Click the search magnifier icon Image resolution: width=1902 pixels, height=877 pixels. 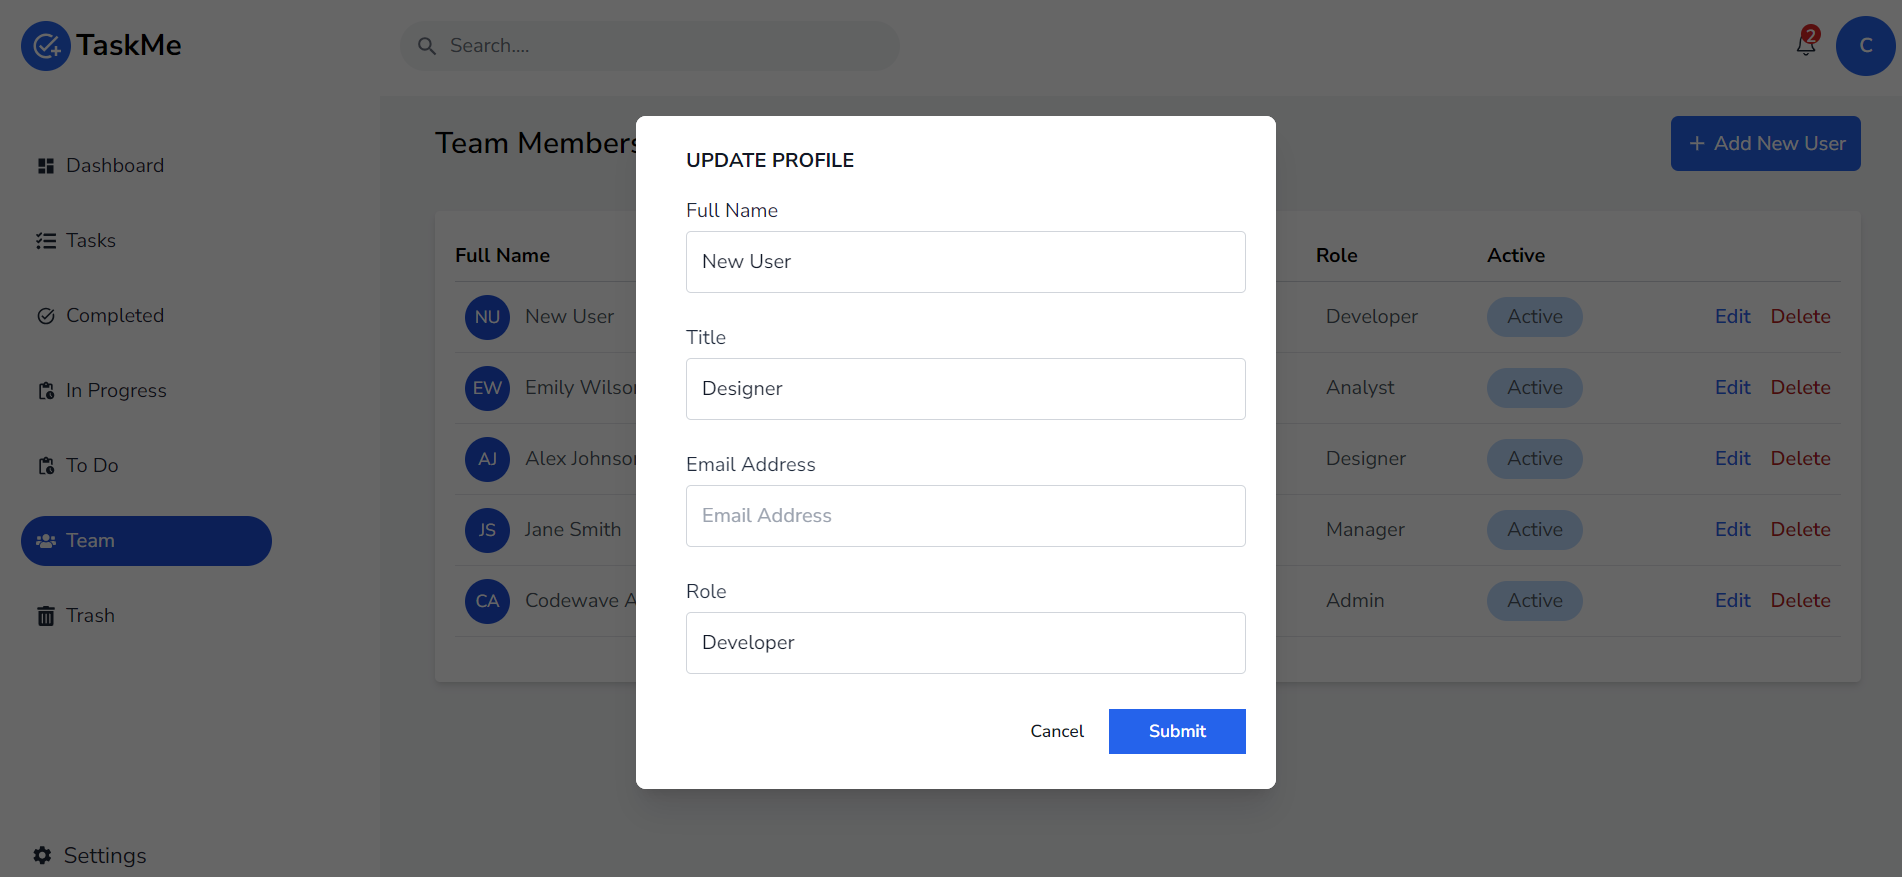tap(427, 46)
